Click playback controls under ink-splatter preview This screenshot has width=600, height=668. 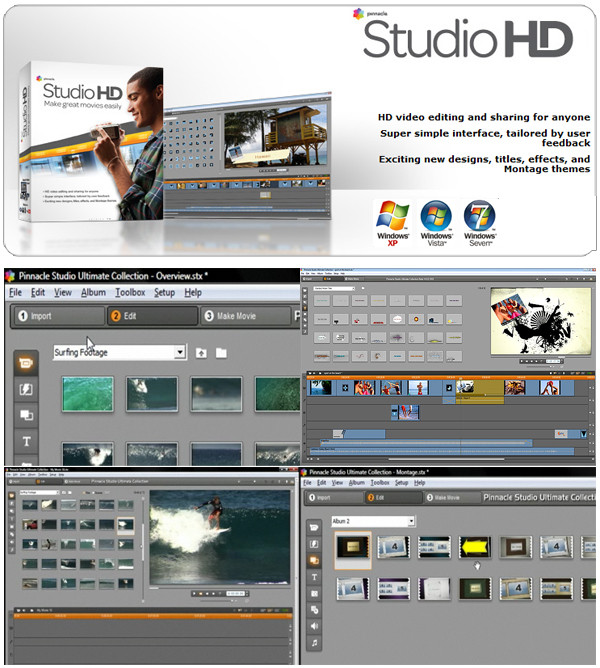(x=540, y=361)
